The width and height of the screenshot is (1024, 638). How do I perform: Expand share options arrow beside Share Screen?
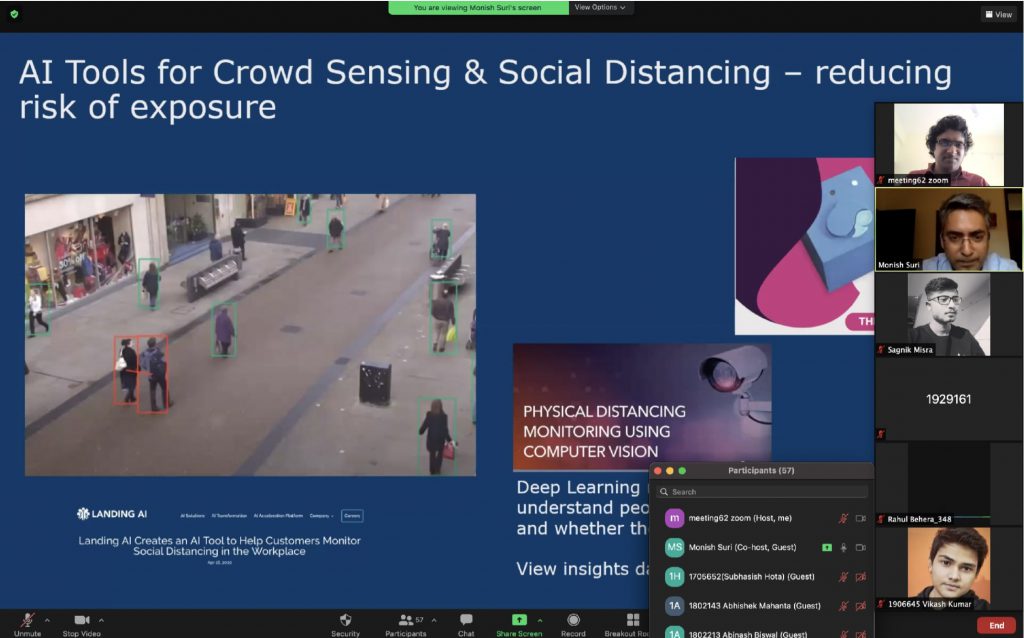(539, 620)
